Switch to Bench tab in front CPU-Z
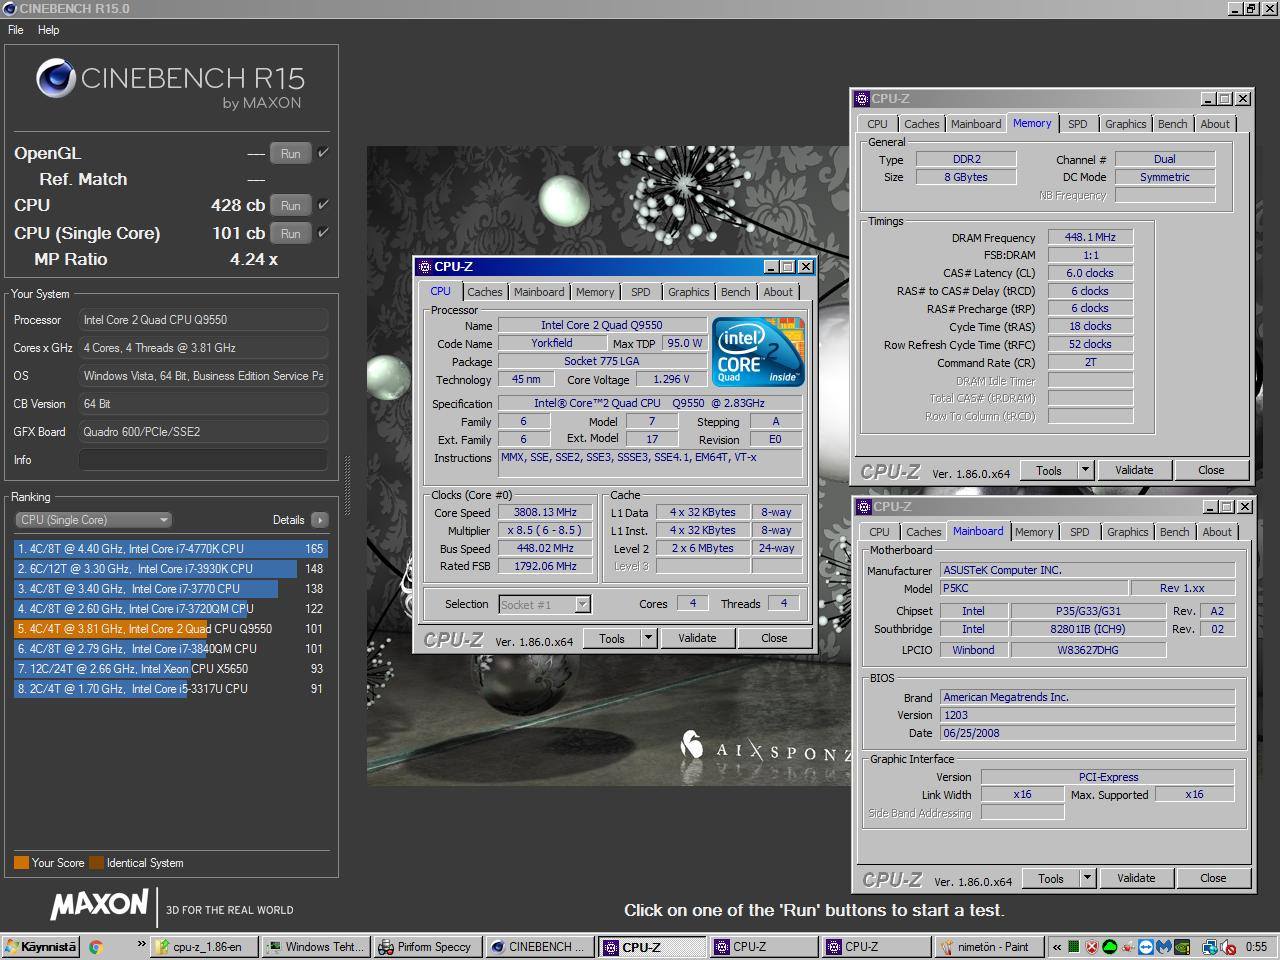1280x960 pixels. click(736, 292)
